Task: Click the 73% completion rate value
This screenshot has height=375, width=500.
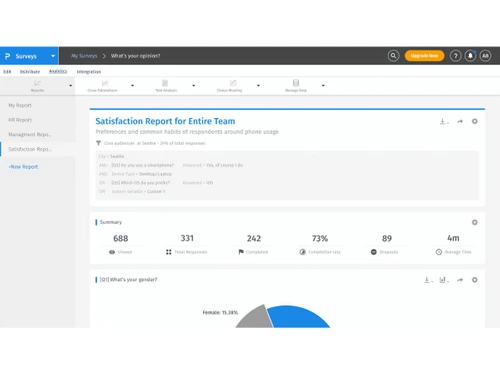Action: (320, 238)
